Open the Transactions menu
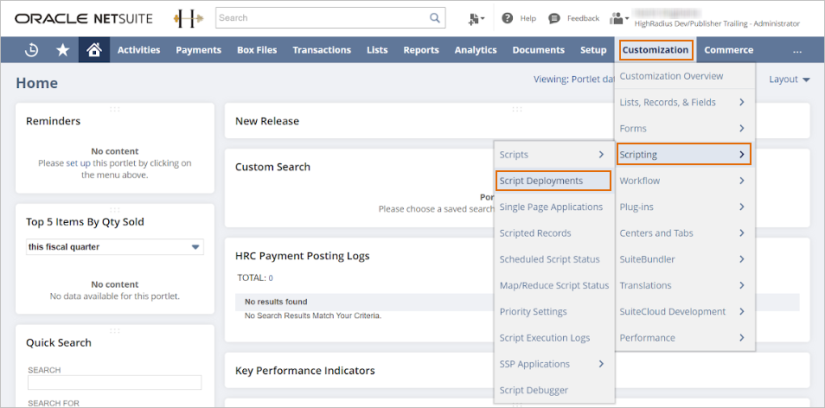The height and width of the screenshot is (408, 825). tap(322, 50)
